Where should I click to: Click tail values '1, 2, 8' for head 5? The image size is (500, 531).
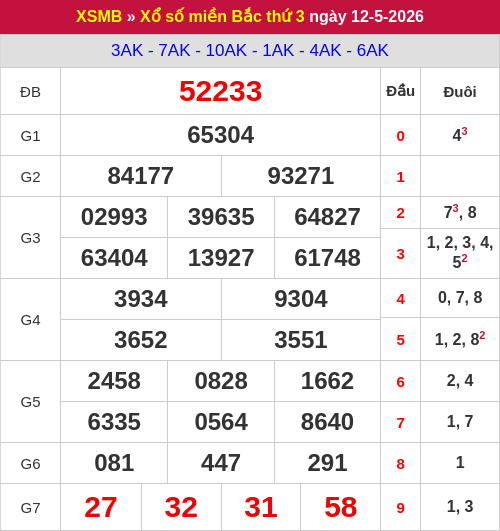click(460, 339)
